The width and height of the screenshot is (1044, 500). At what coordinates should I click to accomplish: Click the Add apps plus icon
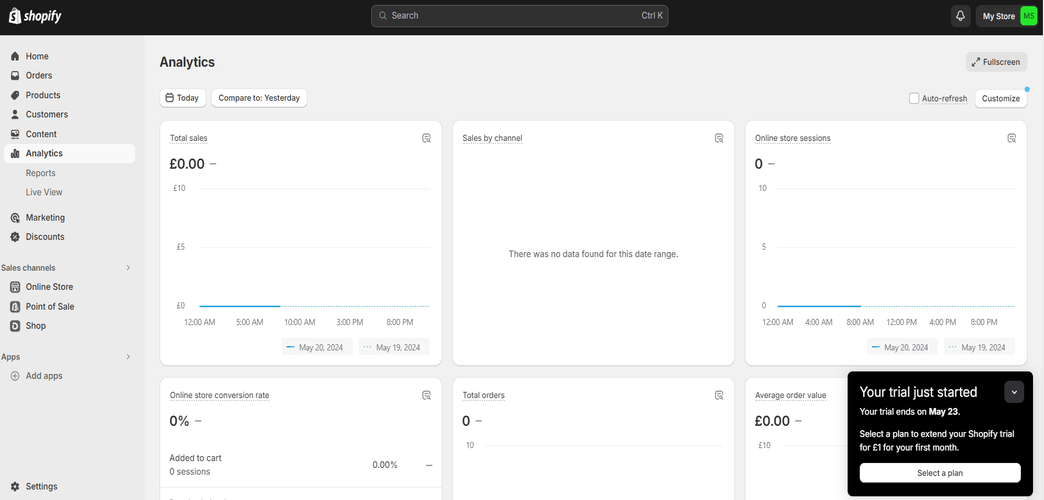click(15, 376)
